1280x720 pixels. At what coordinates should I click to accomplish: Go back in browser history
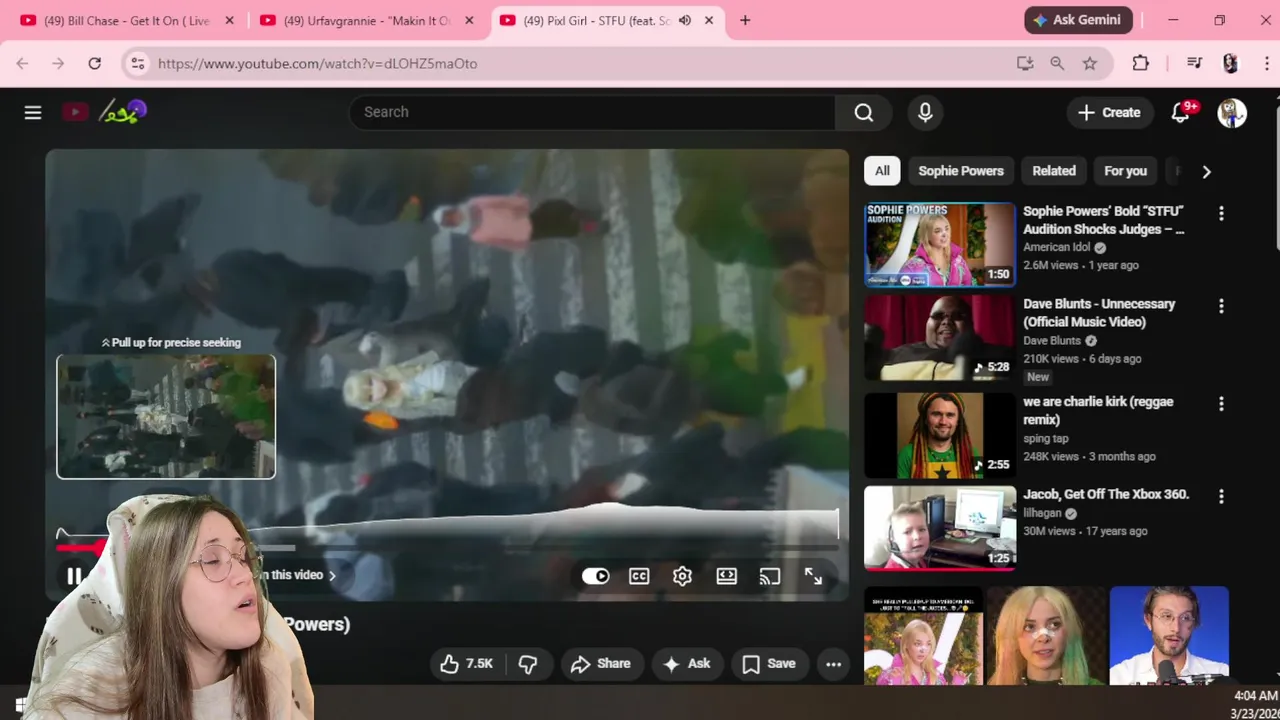[x=22, y=63]
